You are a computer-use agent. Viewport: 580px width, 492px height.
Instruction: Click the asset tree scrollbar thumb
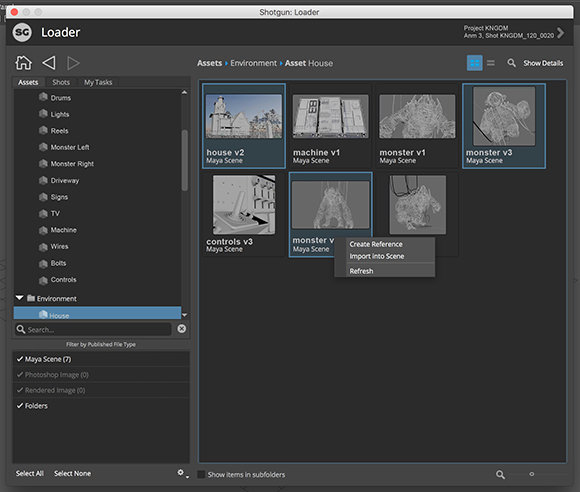click(x=185, y=160)
